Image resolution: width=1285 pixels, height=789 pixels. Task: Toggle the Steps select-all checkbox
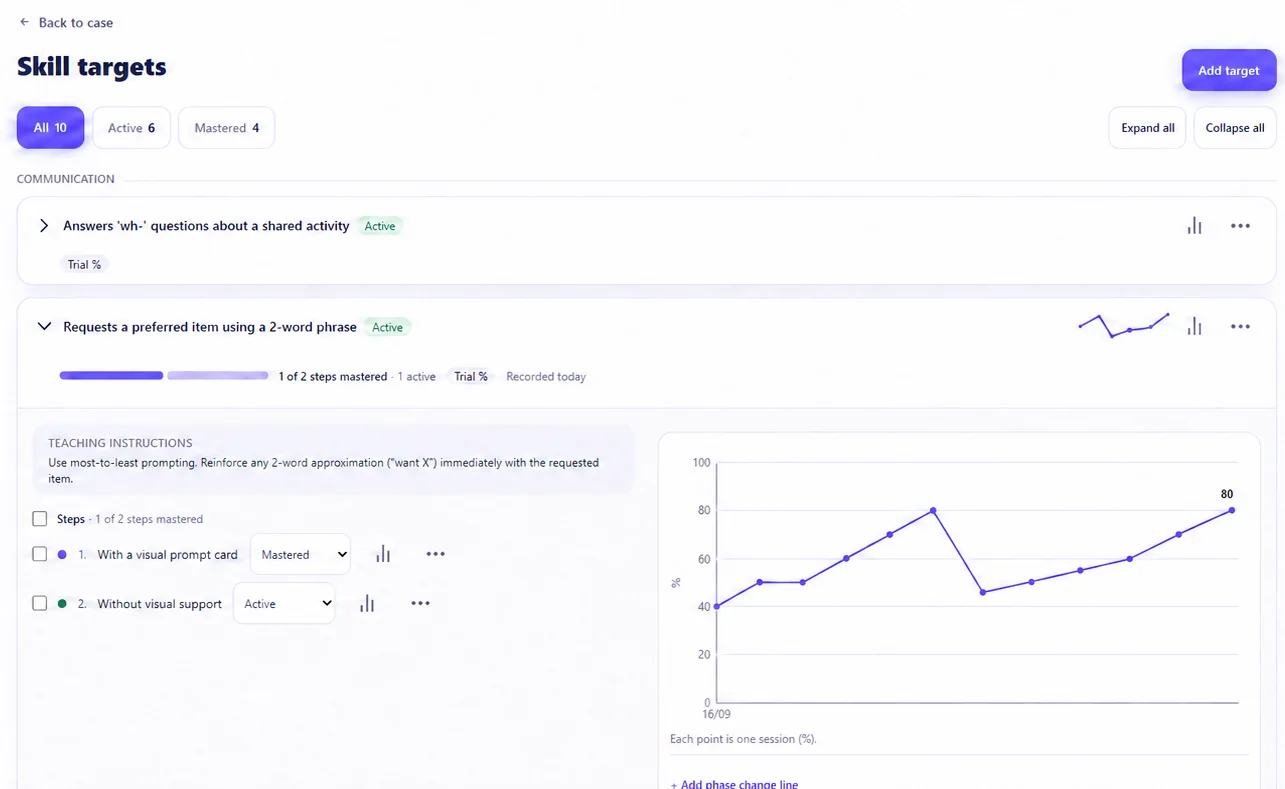[x=40, y=519]
